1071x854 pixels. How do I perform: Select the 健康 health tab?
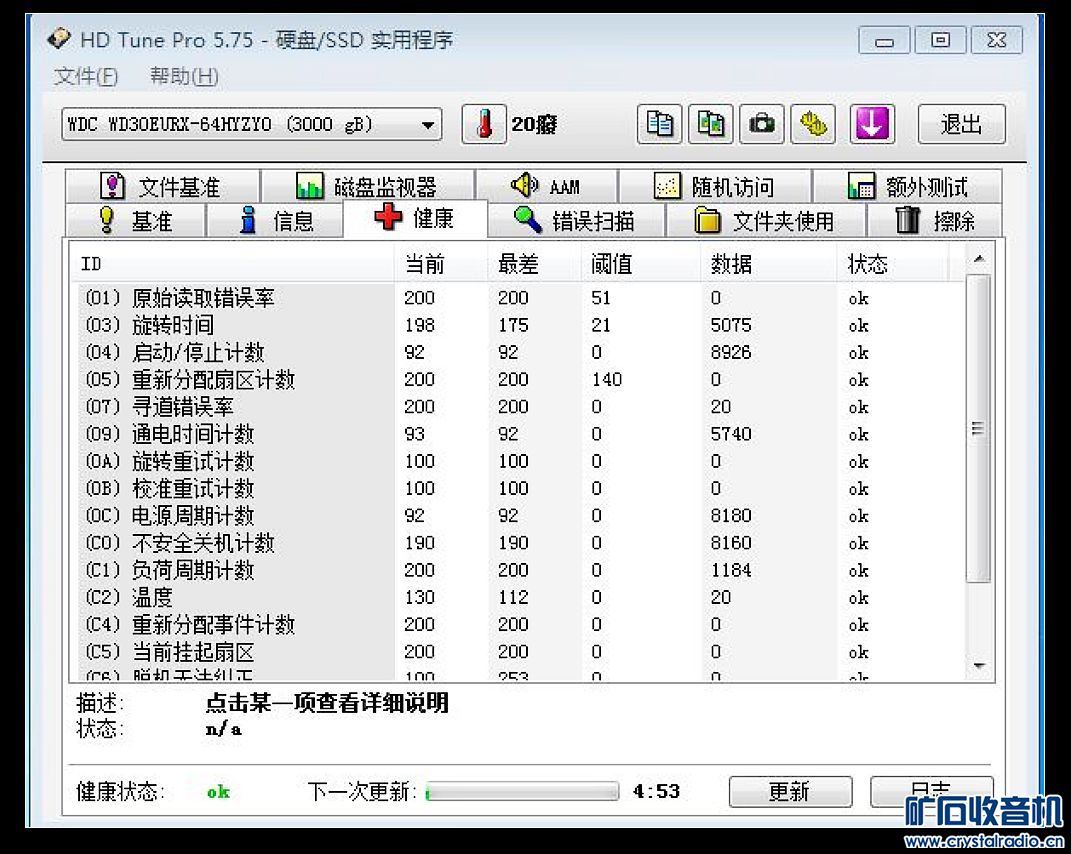415,219
